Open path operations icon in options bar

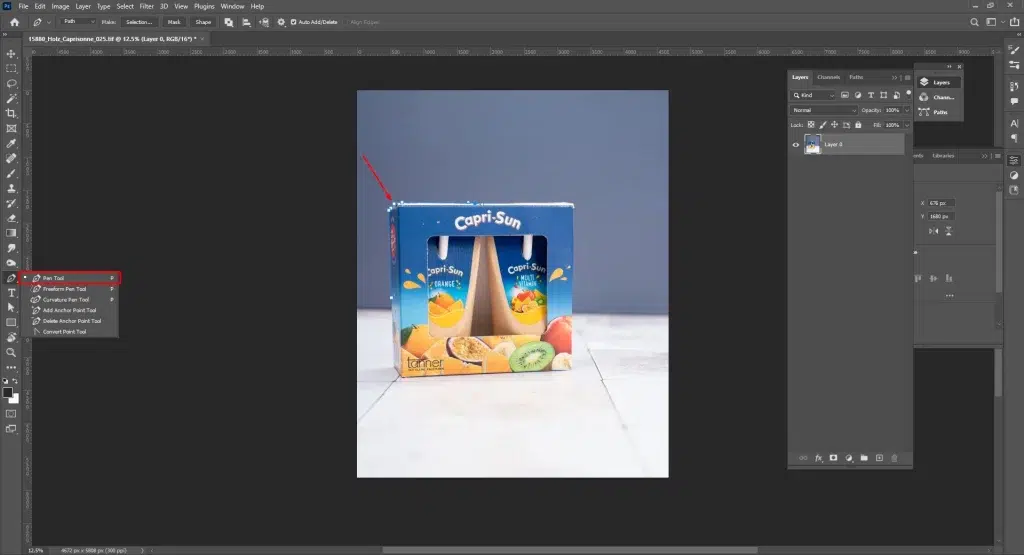(x=229, y=22)
